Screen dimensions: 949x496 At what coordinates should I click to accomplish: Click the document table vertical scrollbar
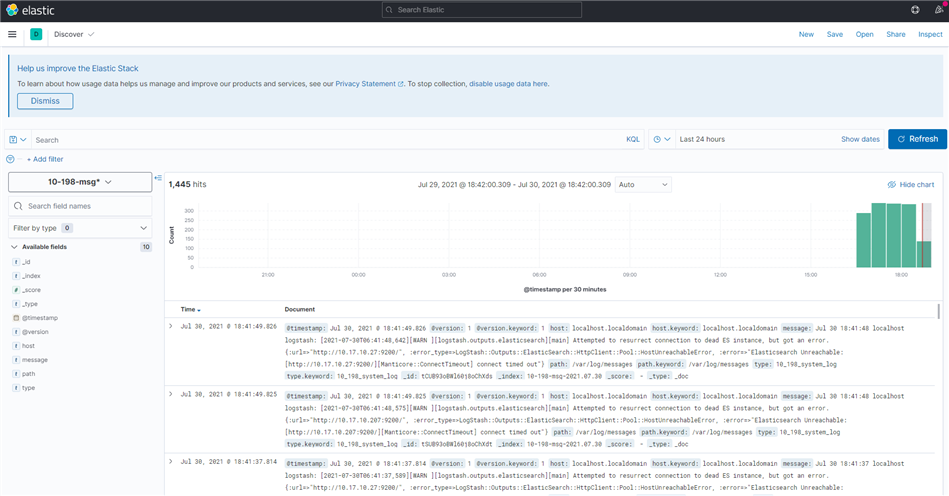click(939, 312)
